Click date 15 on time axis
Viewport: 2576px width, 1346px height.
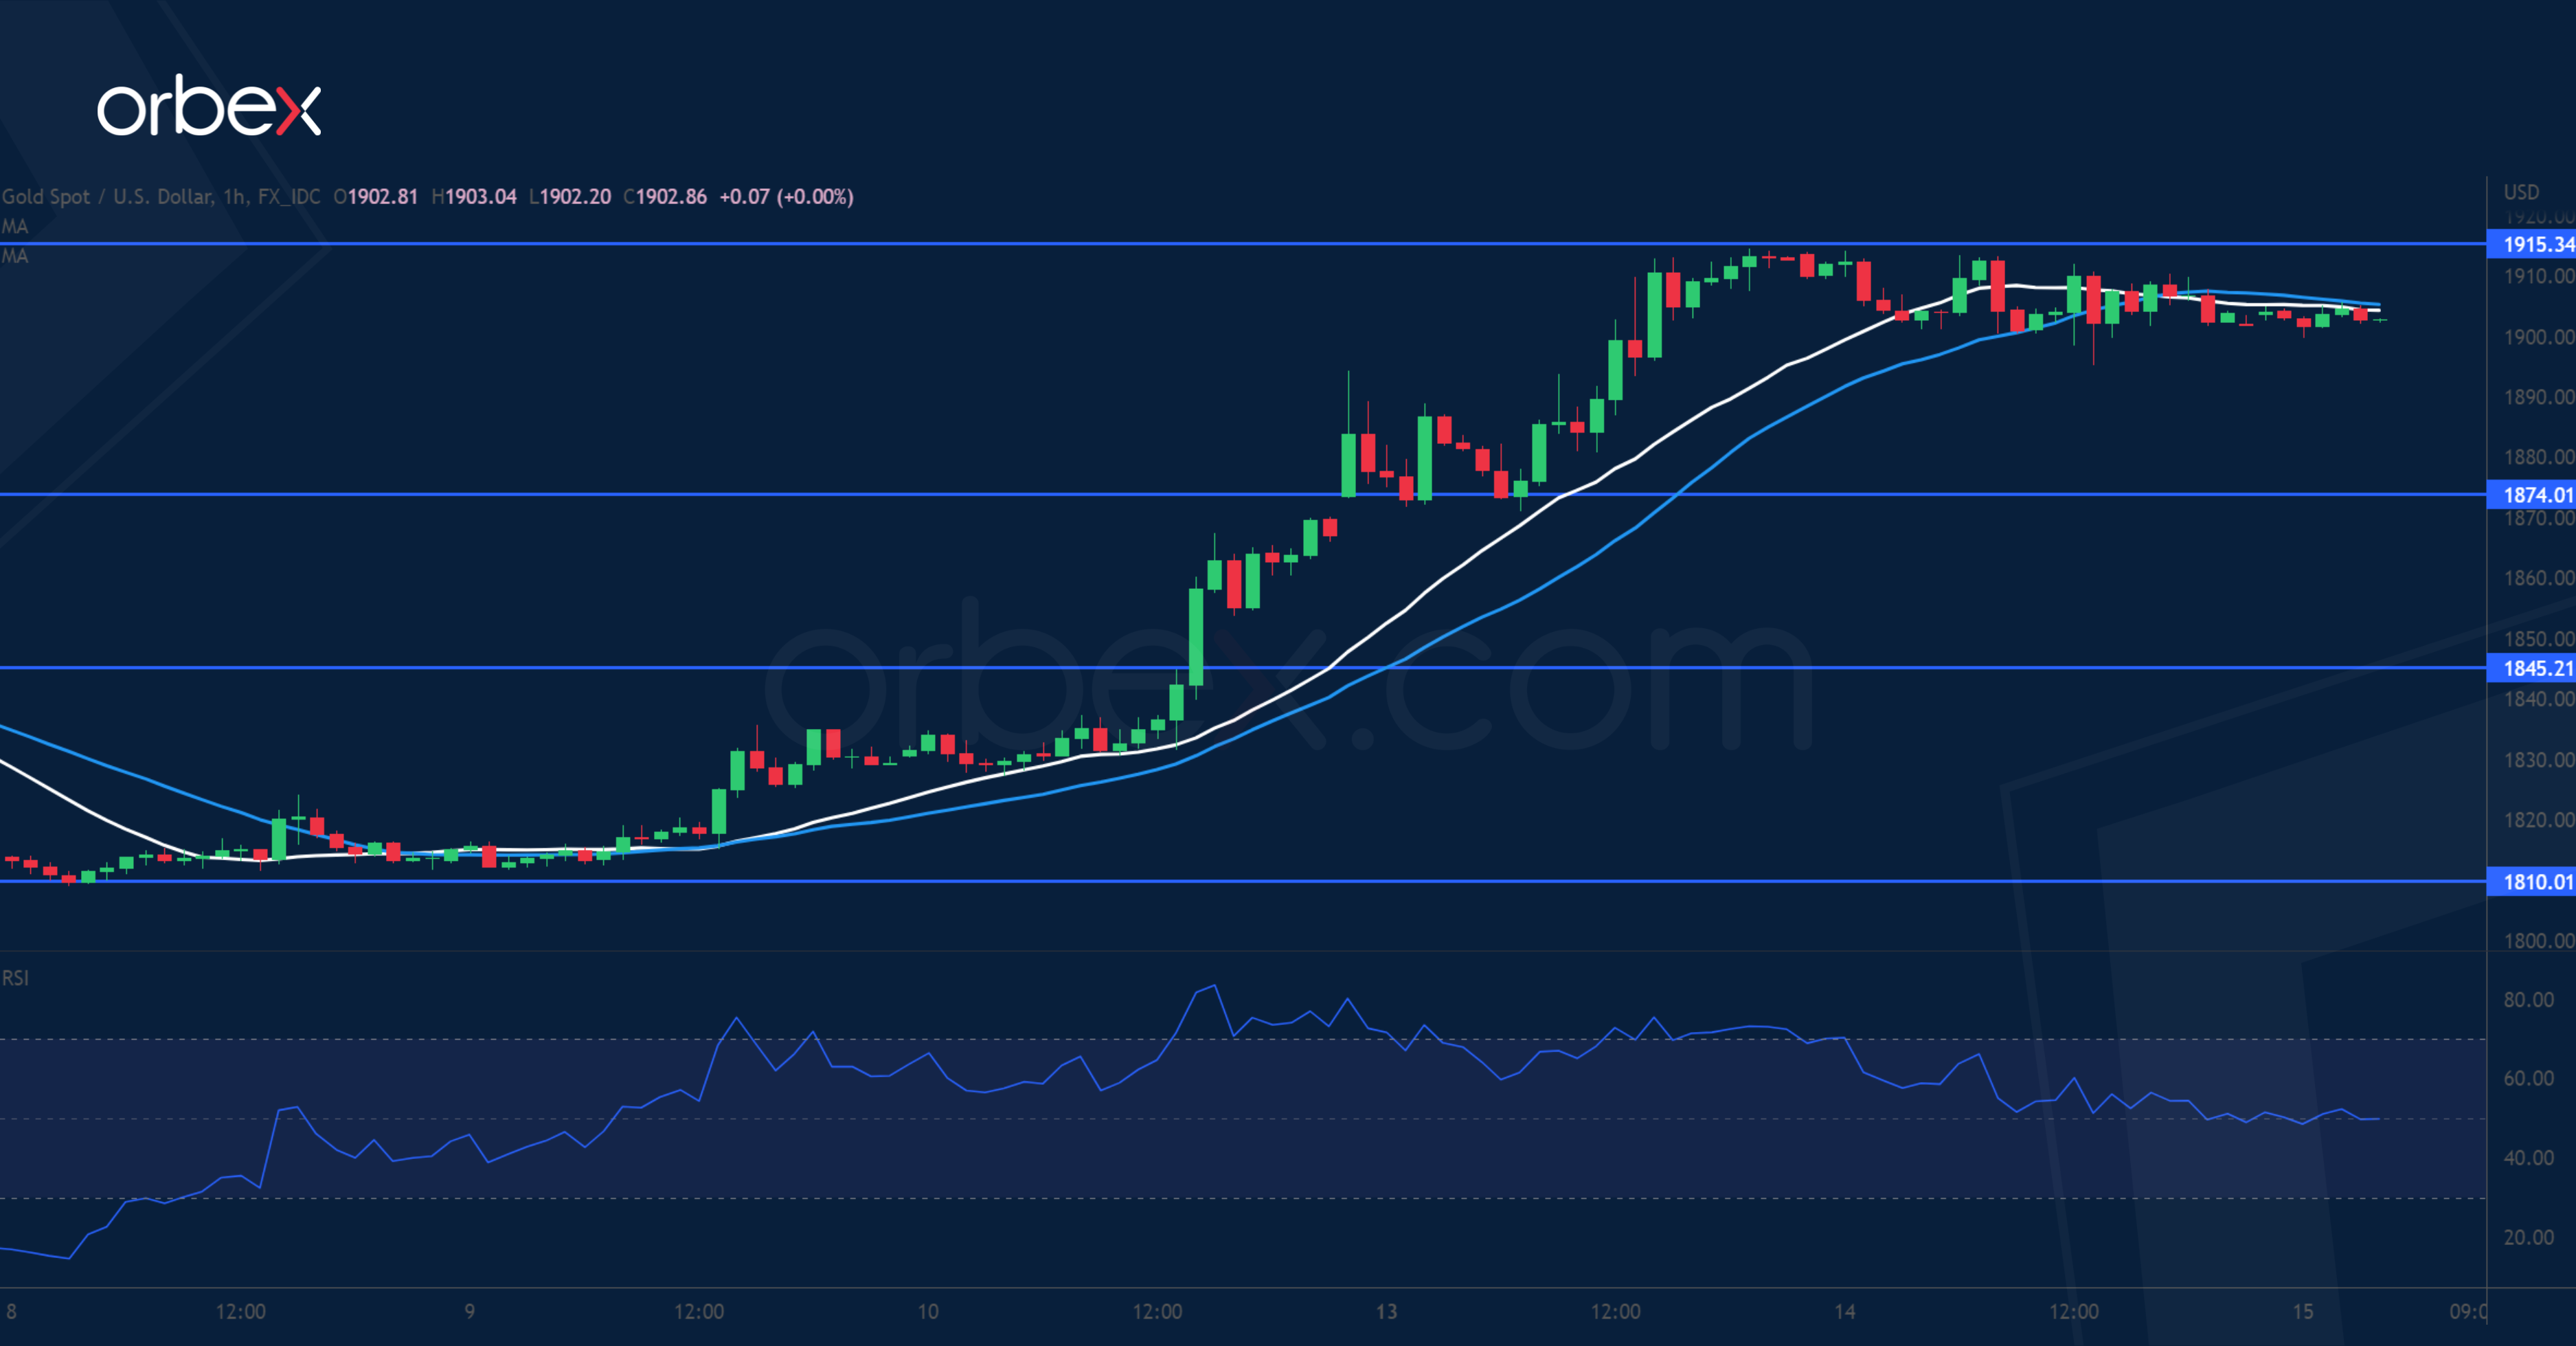coord(2302,1311)
